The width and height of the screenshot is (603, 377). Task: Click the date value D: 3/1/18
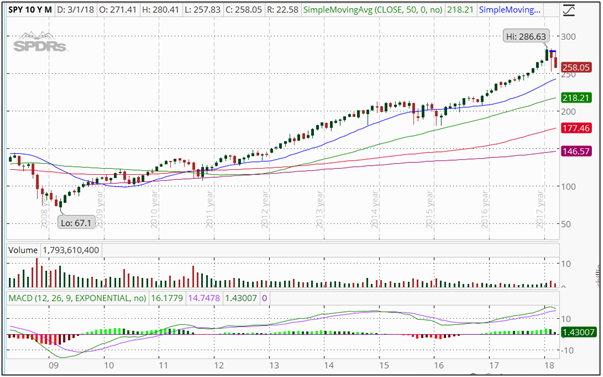[x=75, y=10]
